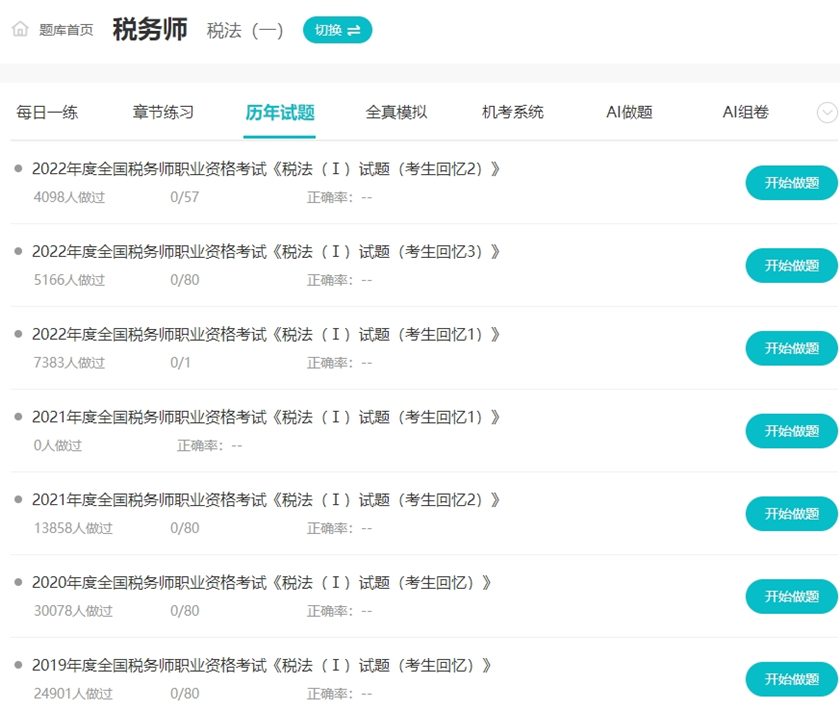
Task: Open the 2019 税法（Ⅰ）考生回忆 exam title
Action: click(x=260, y=665)
